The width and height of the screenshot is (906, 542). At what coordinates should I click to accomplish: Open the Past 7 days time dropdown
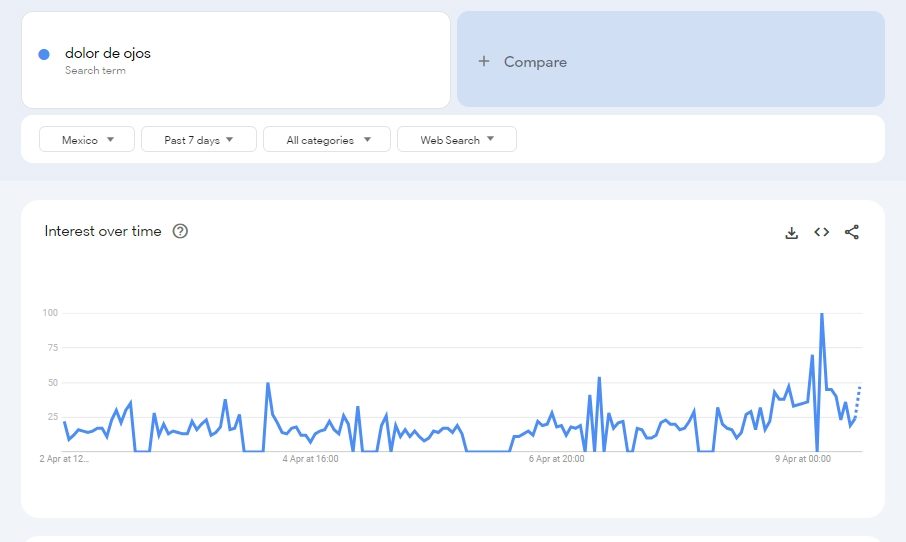point(199,139)
